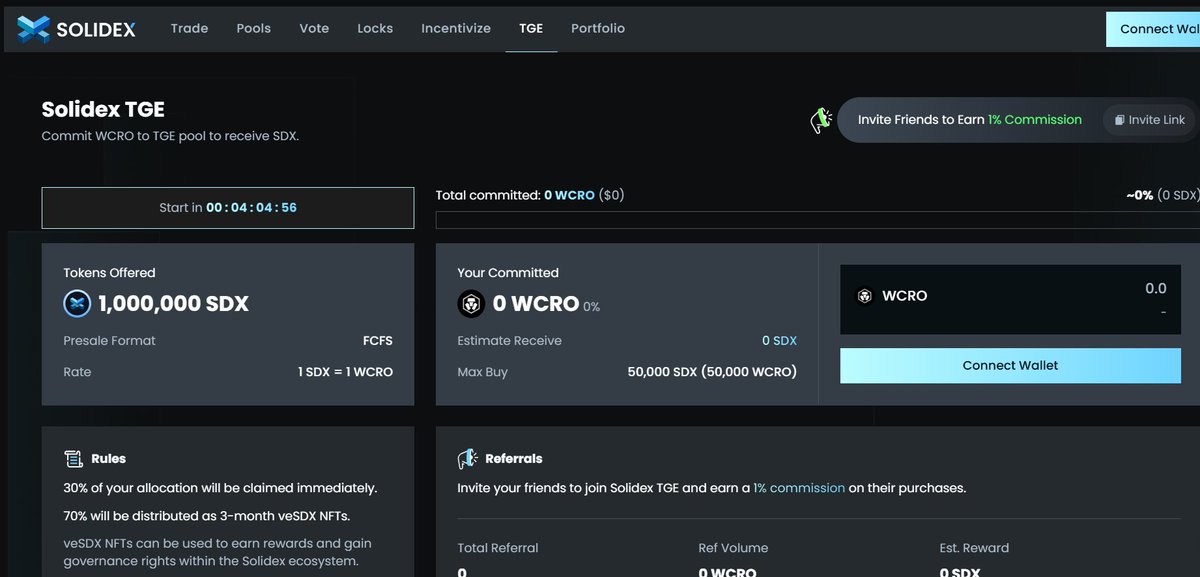Screen dimensions: 1200x577
Task: Click the WCRO amount input field showing 0.0
Action: 1010,299
